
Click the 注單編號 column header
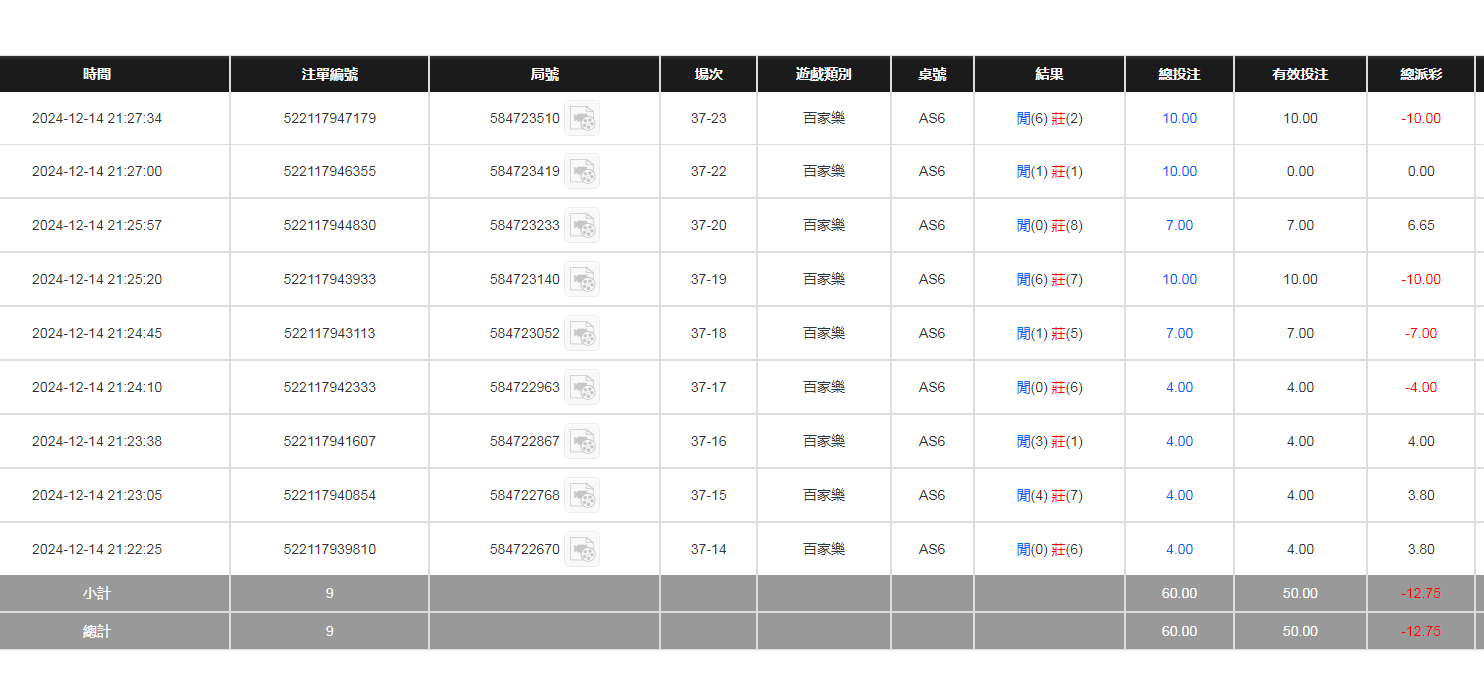pos(329,74)
